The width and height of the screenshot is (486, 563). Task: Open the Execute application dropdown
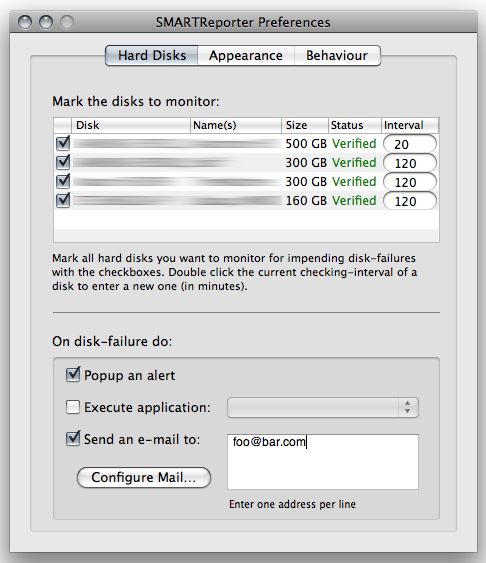pos(323,408)
